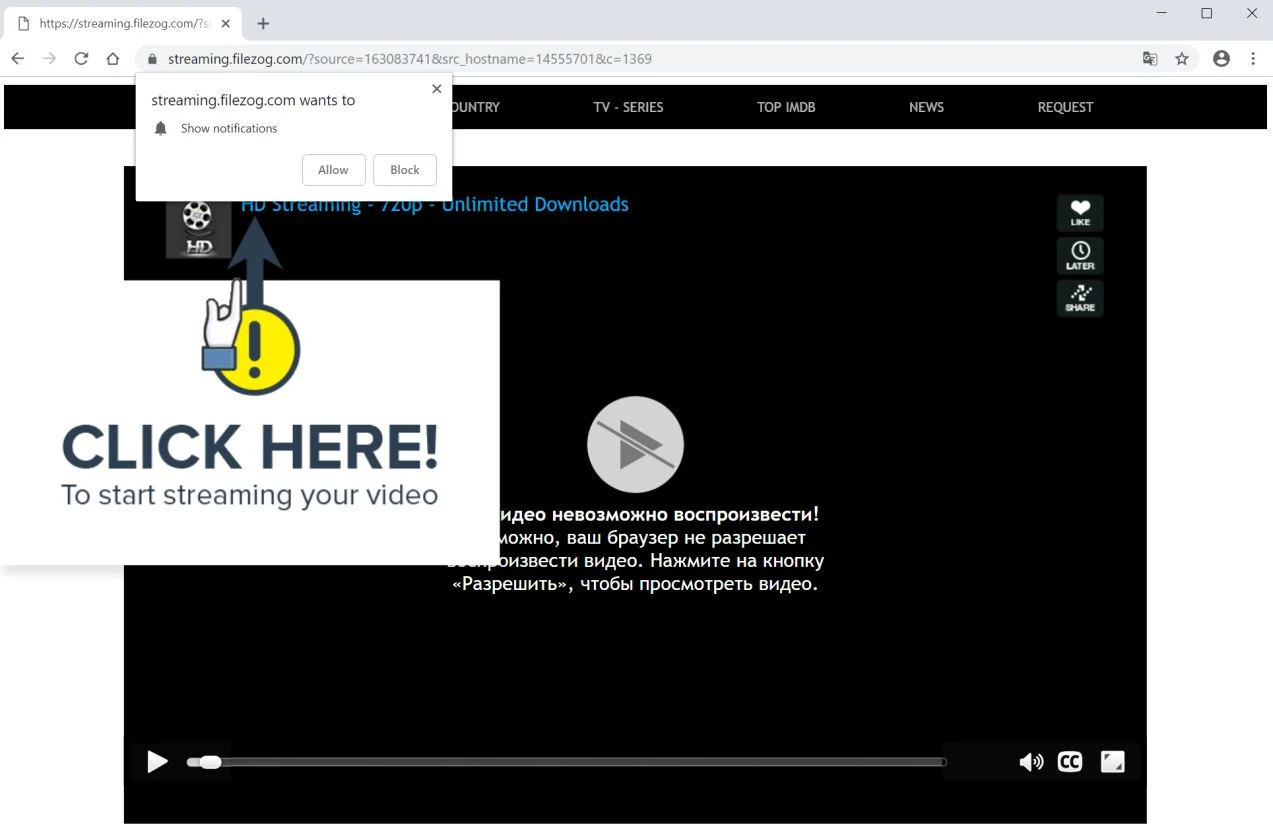Click the "To start streaming your video" text
The height and width of the screenshot is (827, 1273).
point(249,495)
